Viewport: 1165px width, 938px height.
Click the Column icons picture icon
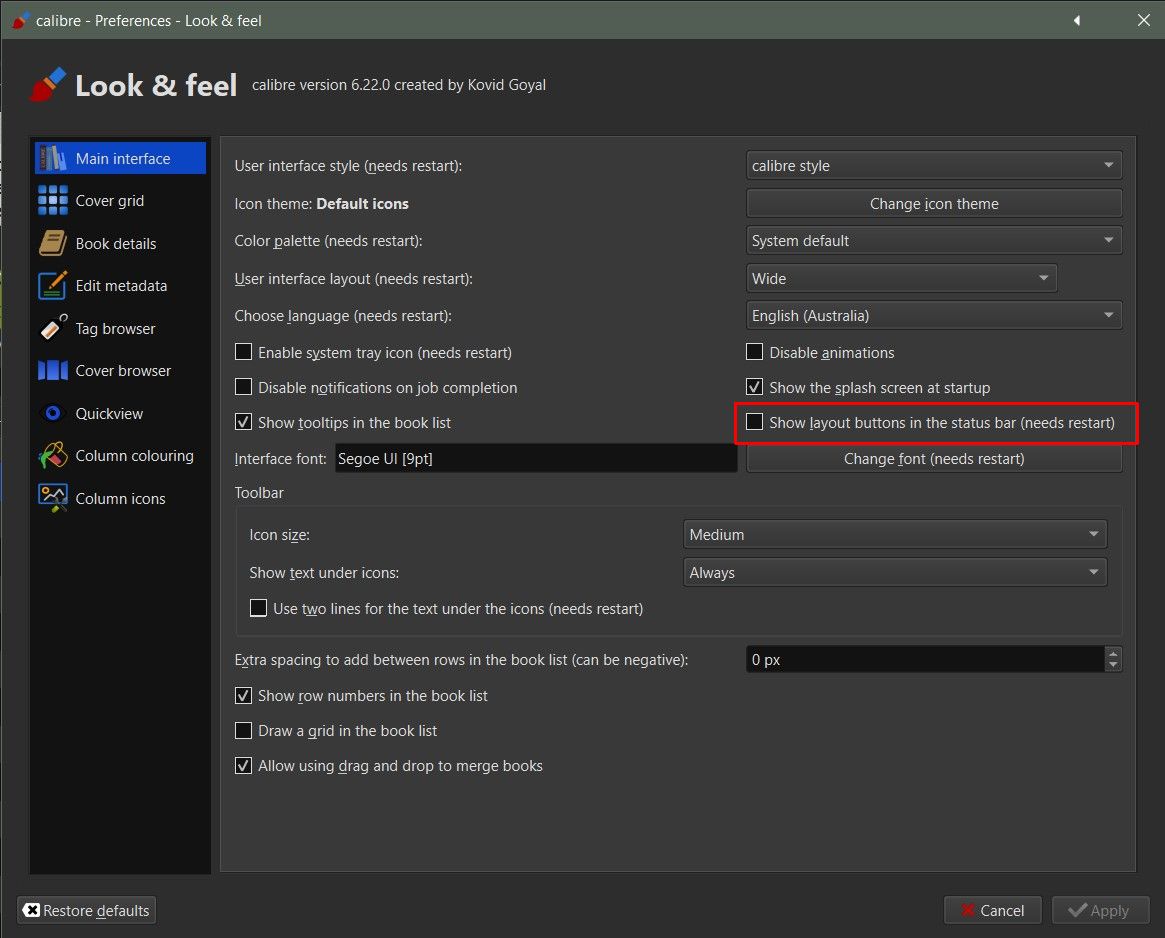52,498
